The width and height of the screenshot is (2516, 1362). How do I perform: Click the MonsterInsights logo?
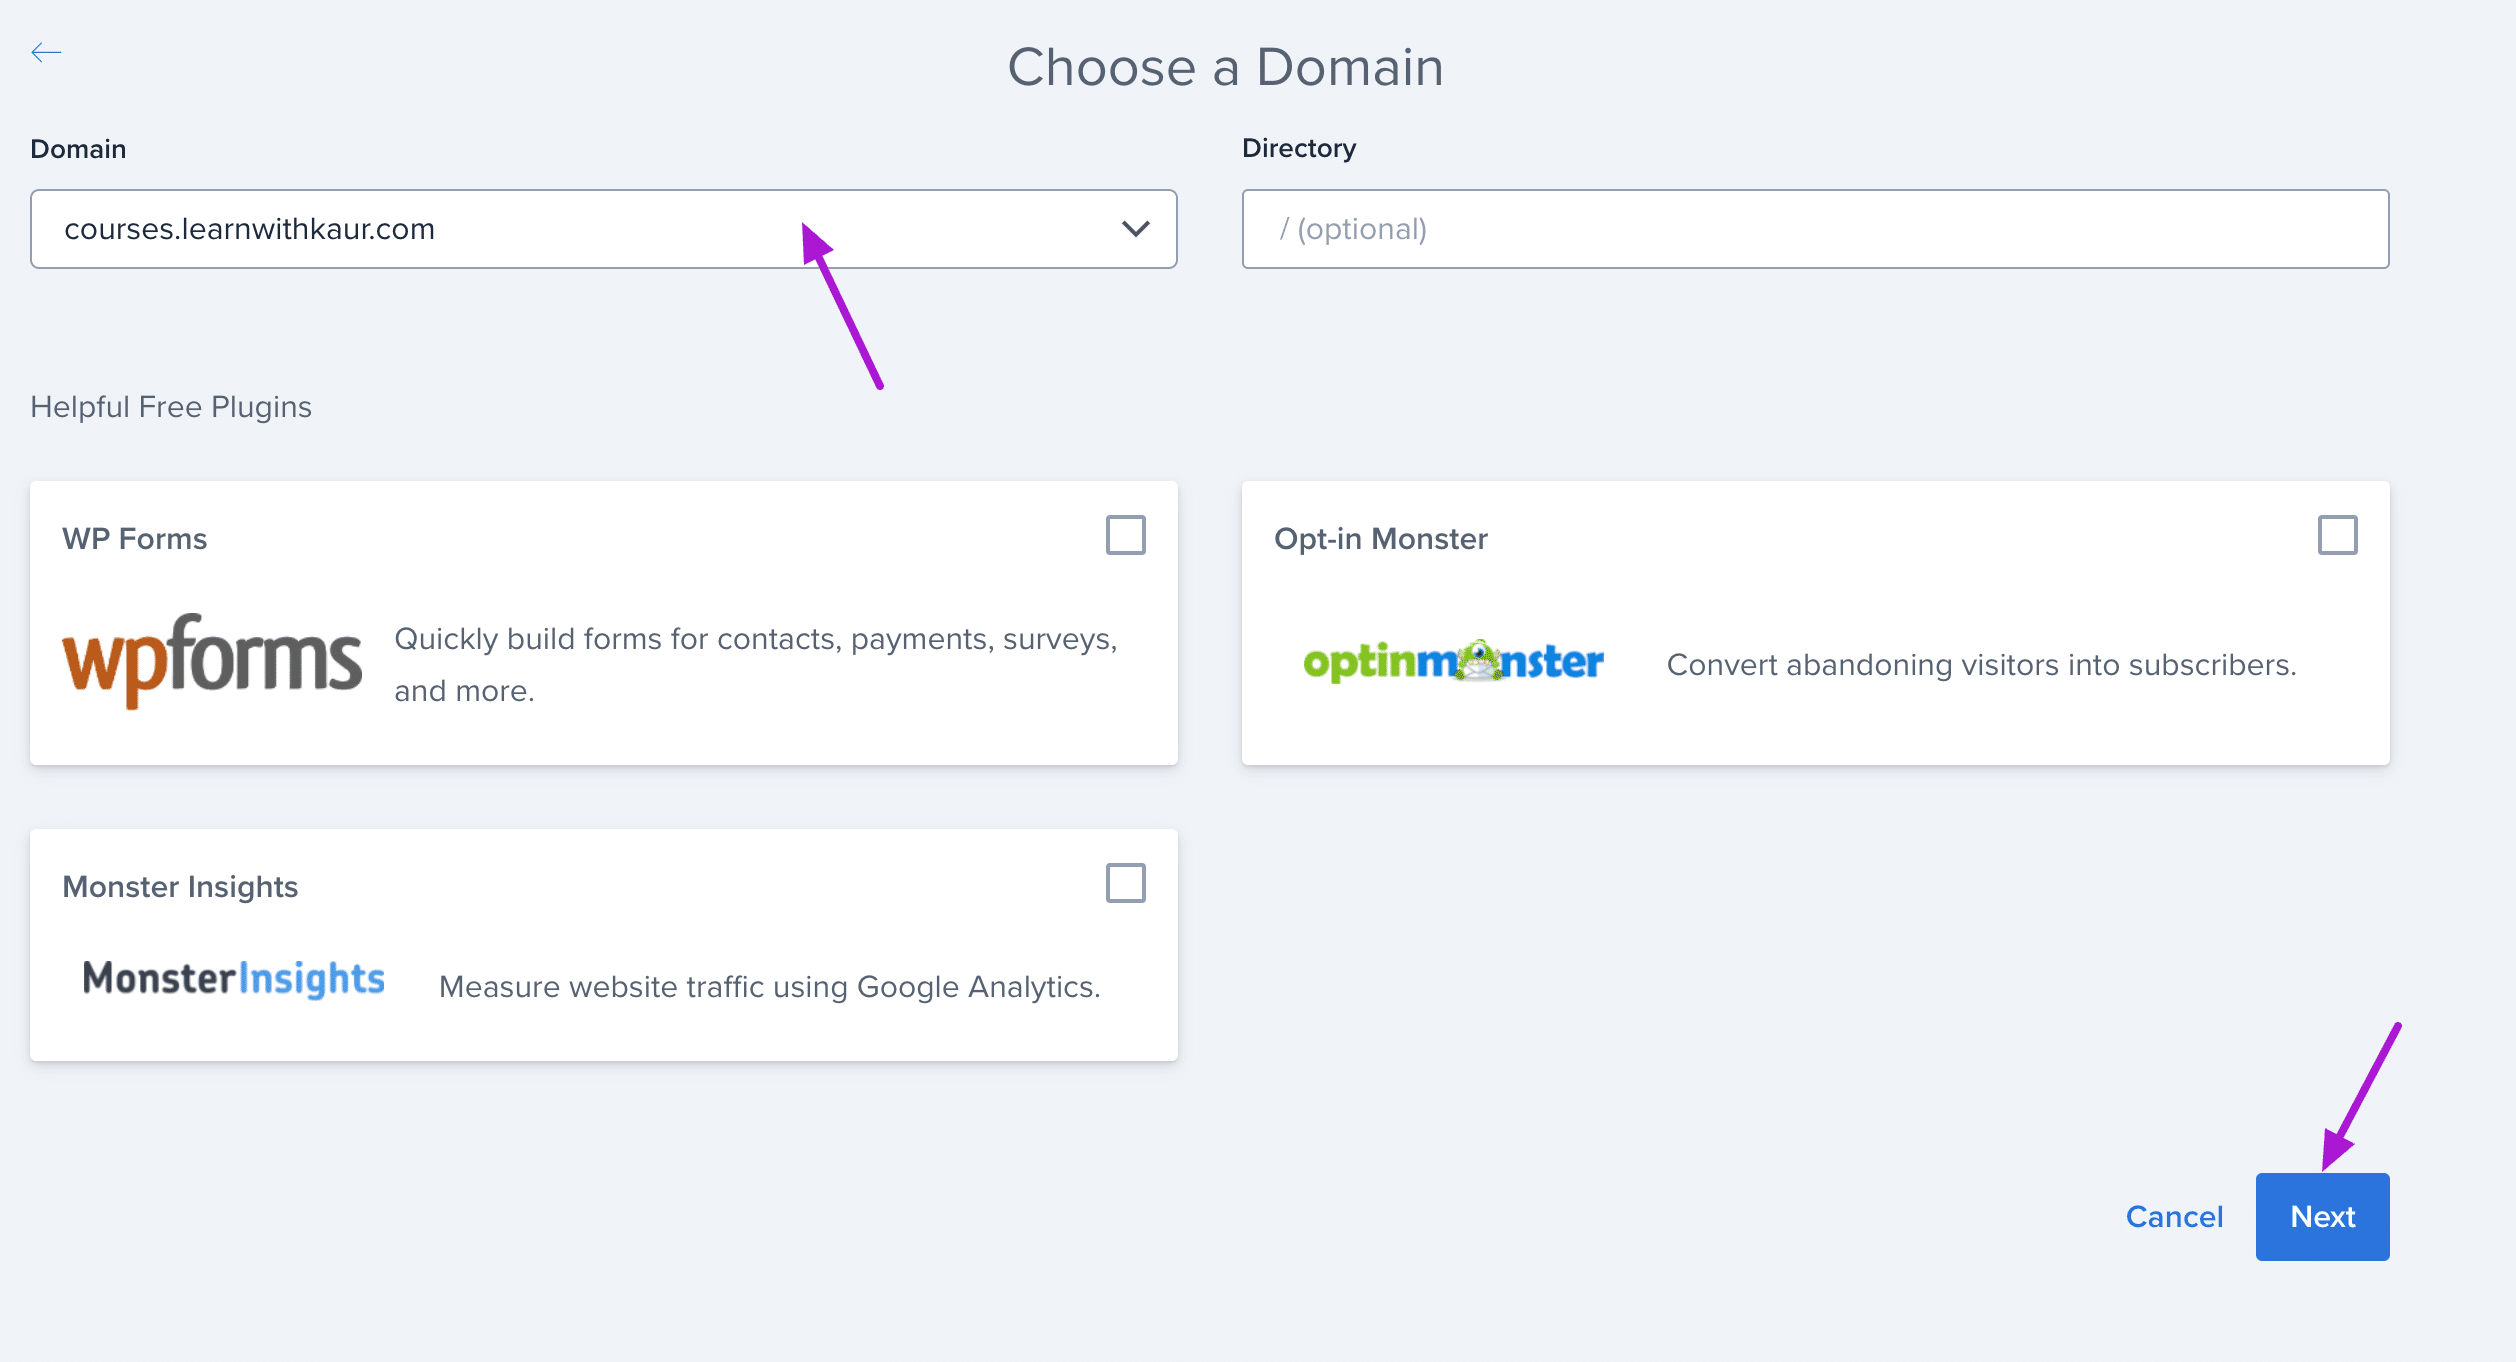pyautogui.click(x=233, y=978)
